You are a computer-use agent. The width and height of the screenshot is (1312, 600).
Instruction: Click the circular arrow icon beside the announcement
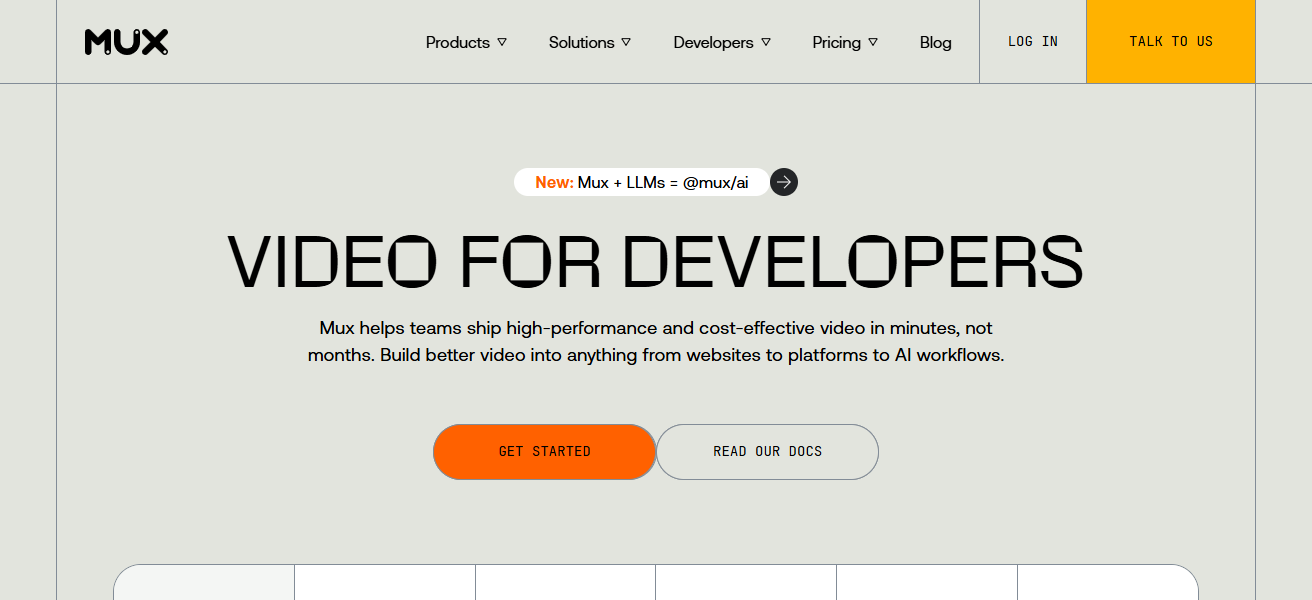pos(784,182)
